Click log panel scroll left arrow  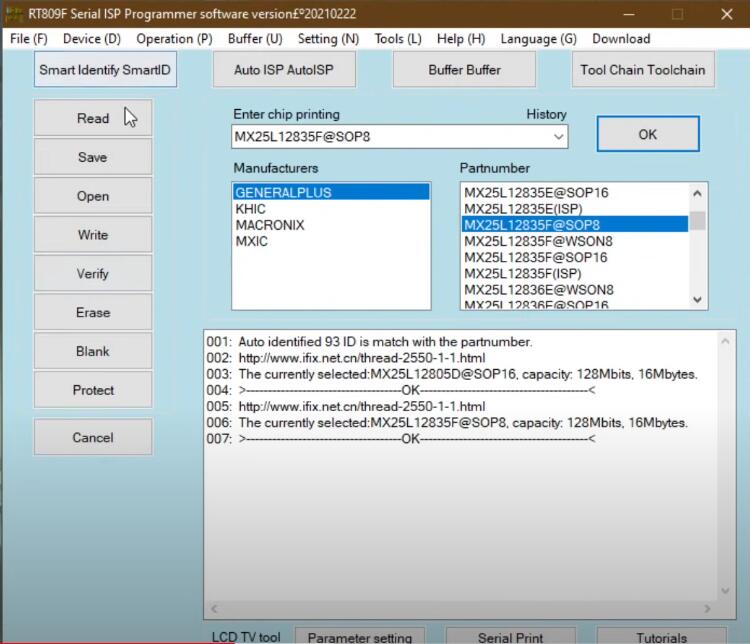tap(214, 609)
